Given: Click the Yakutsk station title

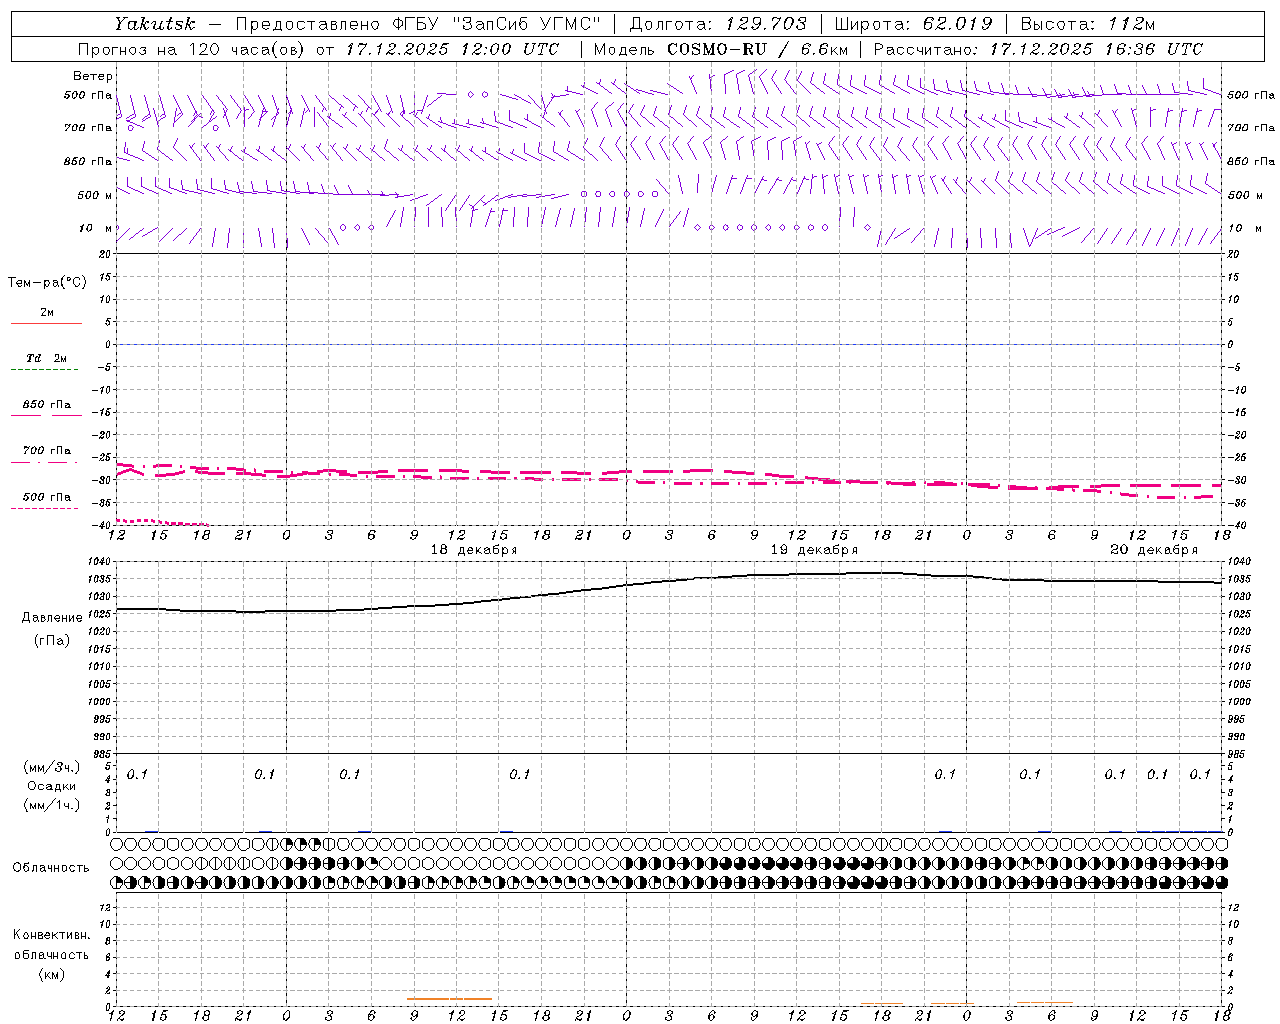Looking at the screenshot, I should pyautogui.click(x=155, y=23).
